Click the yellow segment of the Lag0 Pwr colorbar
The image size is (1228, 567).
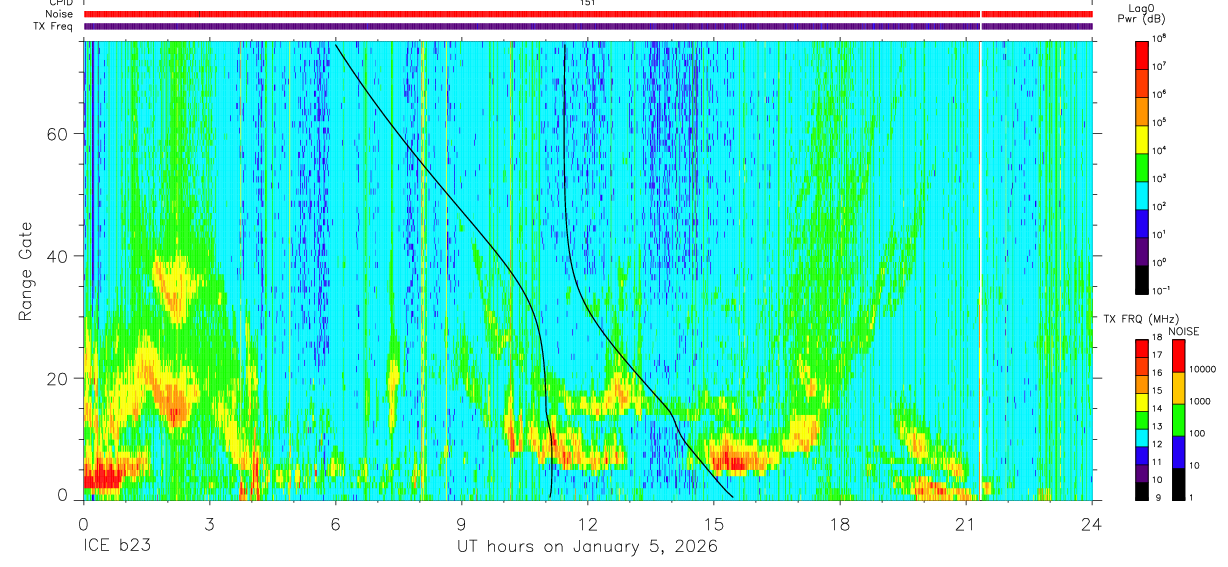[x=1142, y=140]
